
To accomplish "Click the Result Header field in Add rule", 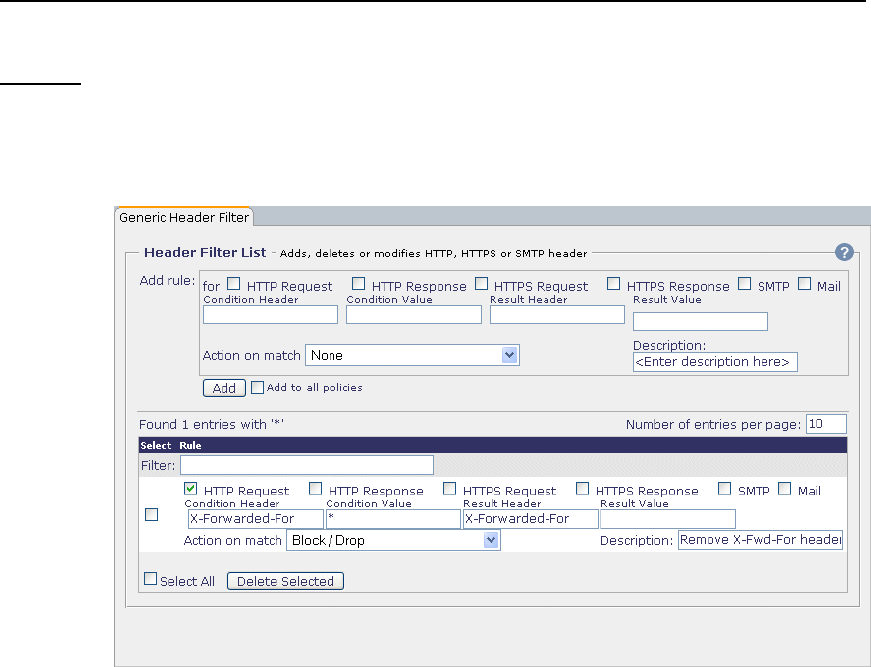I will [557, 315].
